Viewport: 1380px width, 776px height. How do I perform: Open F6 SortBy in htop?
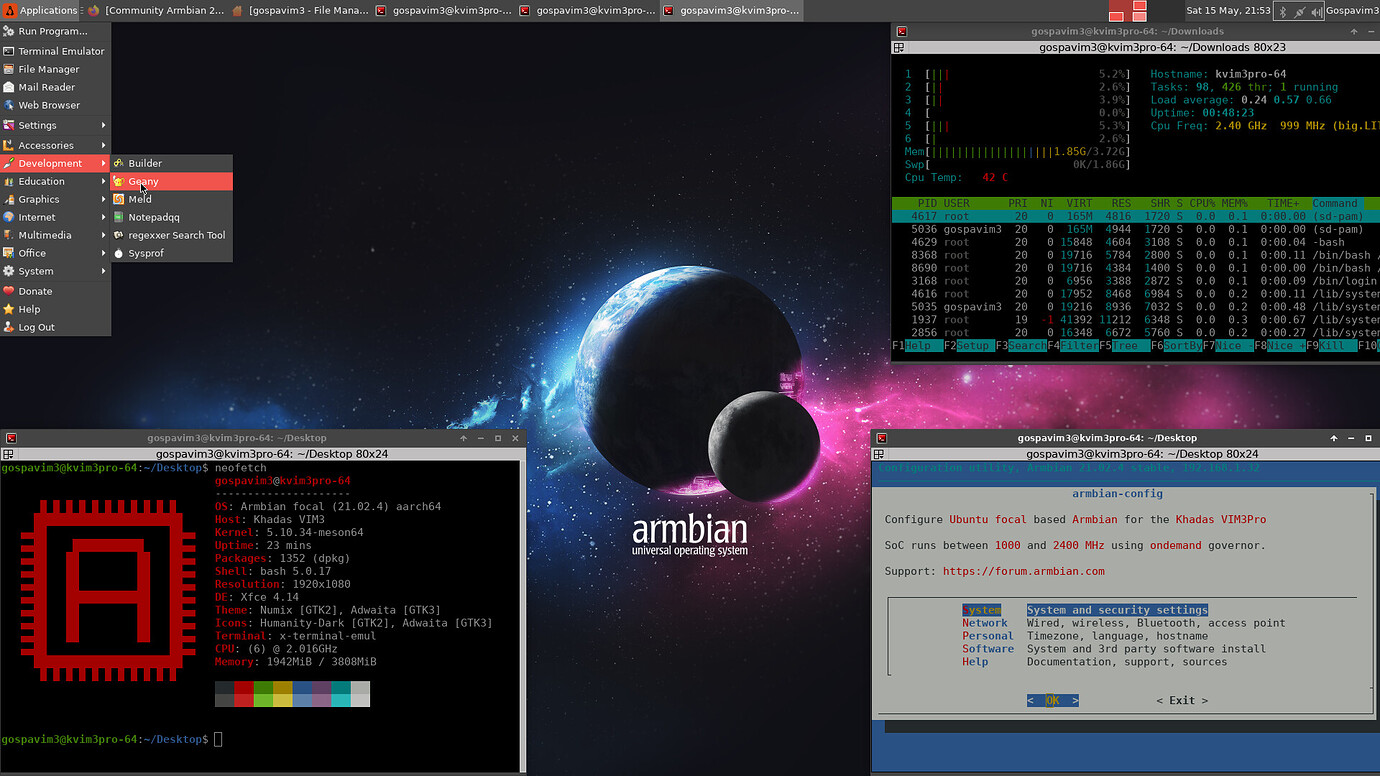coord(1176,345)
